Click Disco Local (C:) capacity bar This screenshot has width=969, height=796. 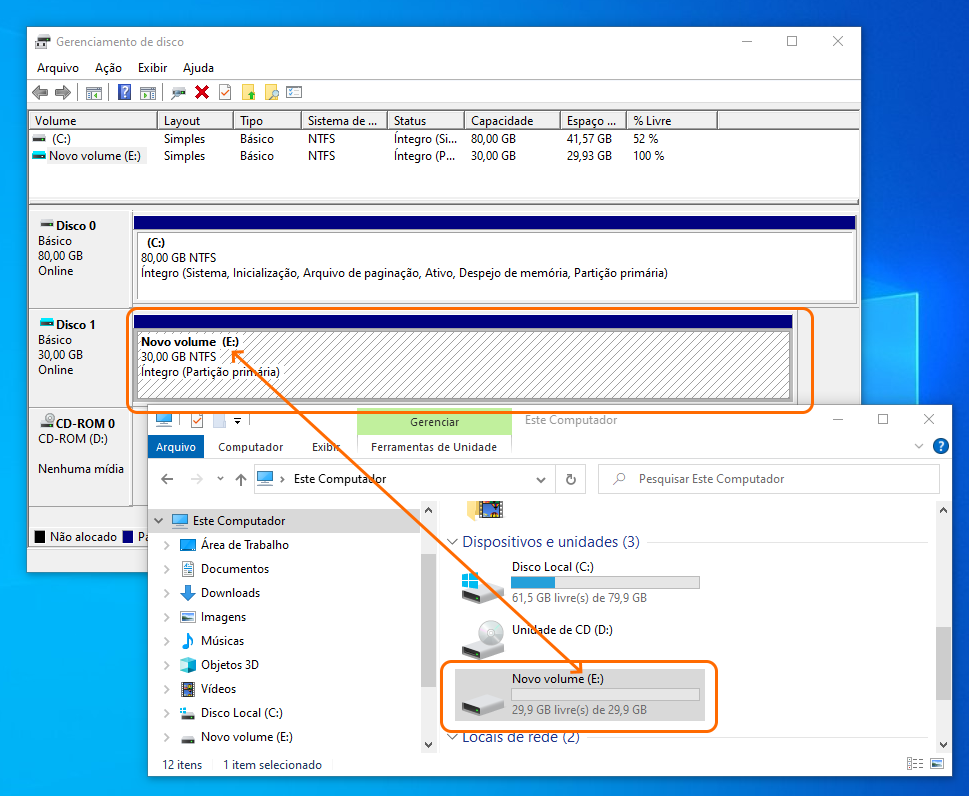point(605,582)
